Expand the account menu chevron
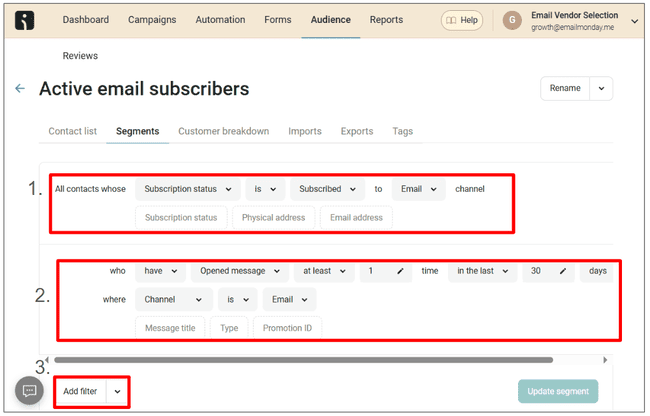 click(x=635, y=20)
